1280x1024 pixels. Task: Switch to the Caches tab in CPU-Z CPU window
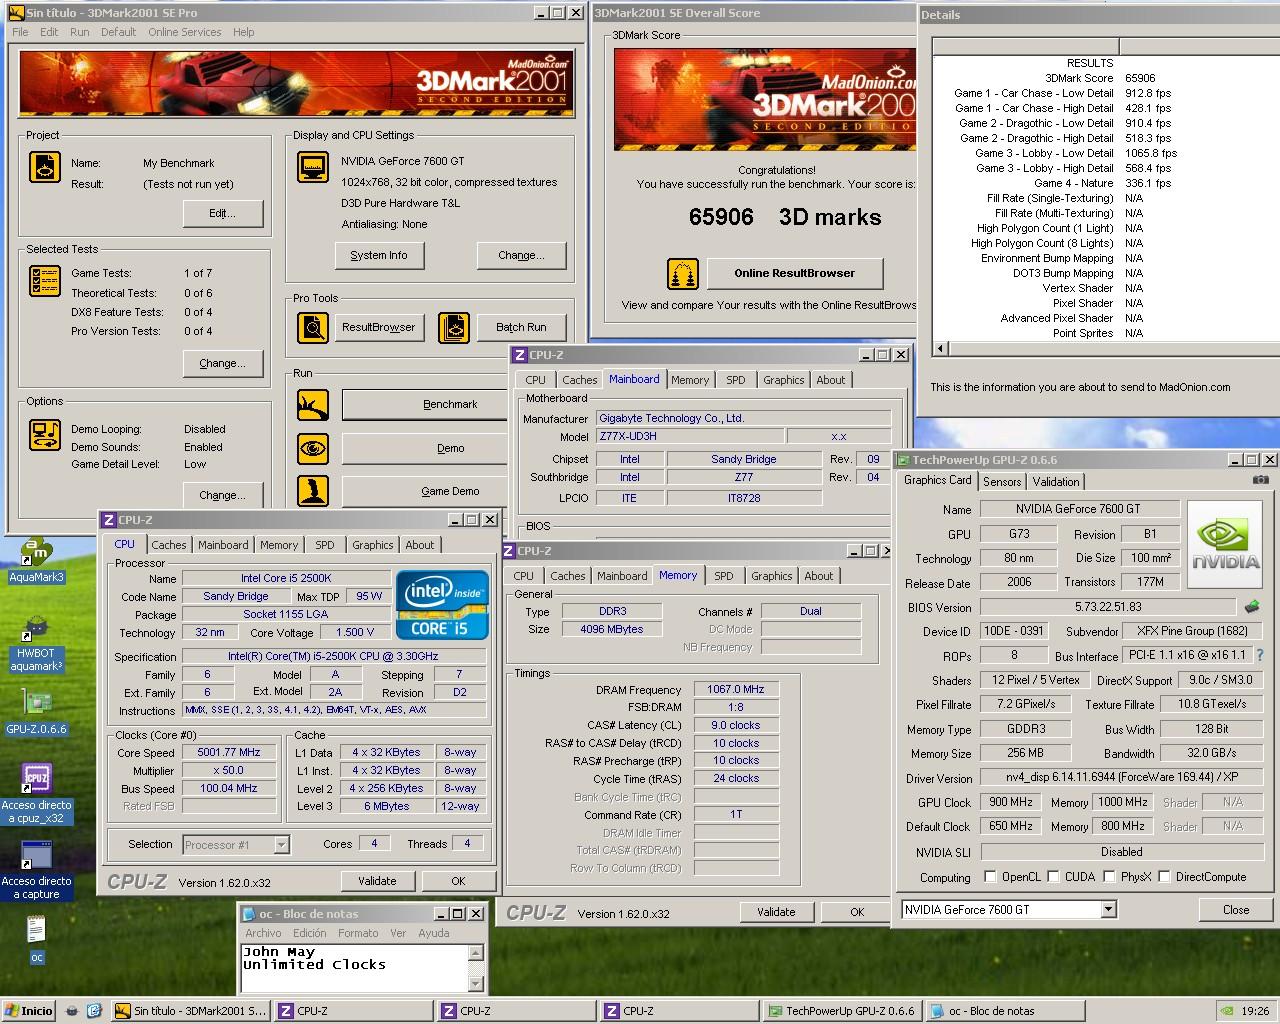pos(168,545)
